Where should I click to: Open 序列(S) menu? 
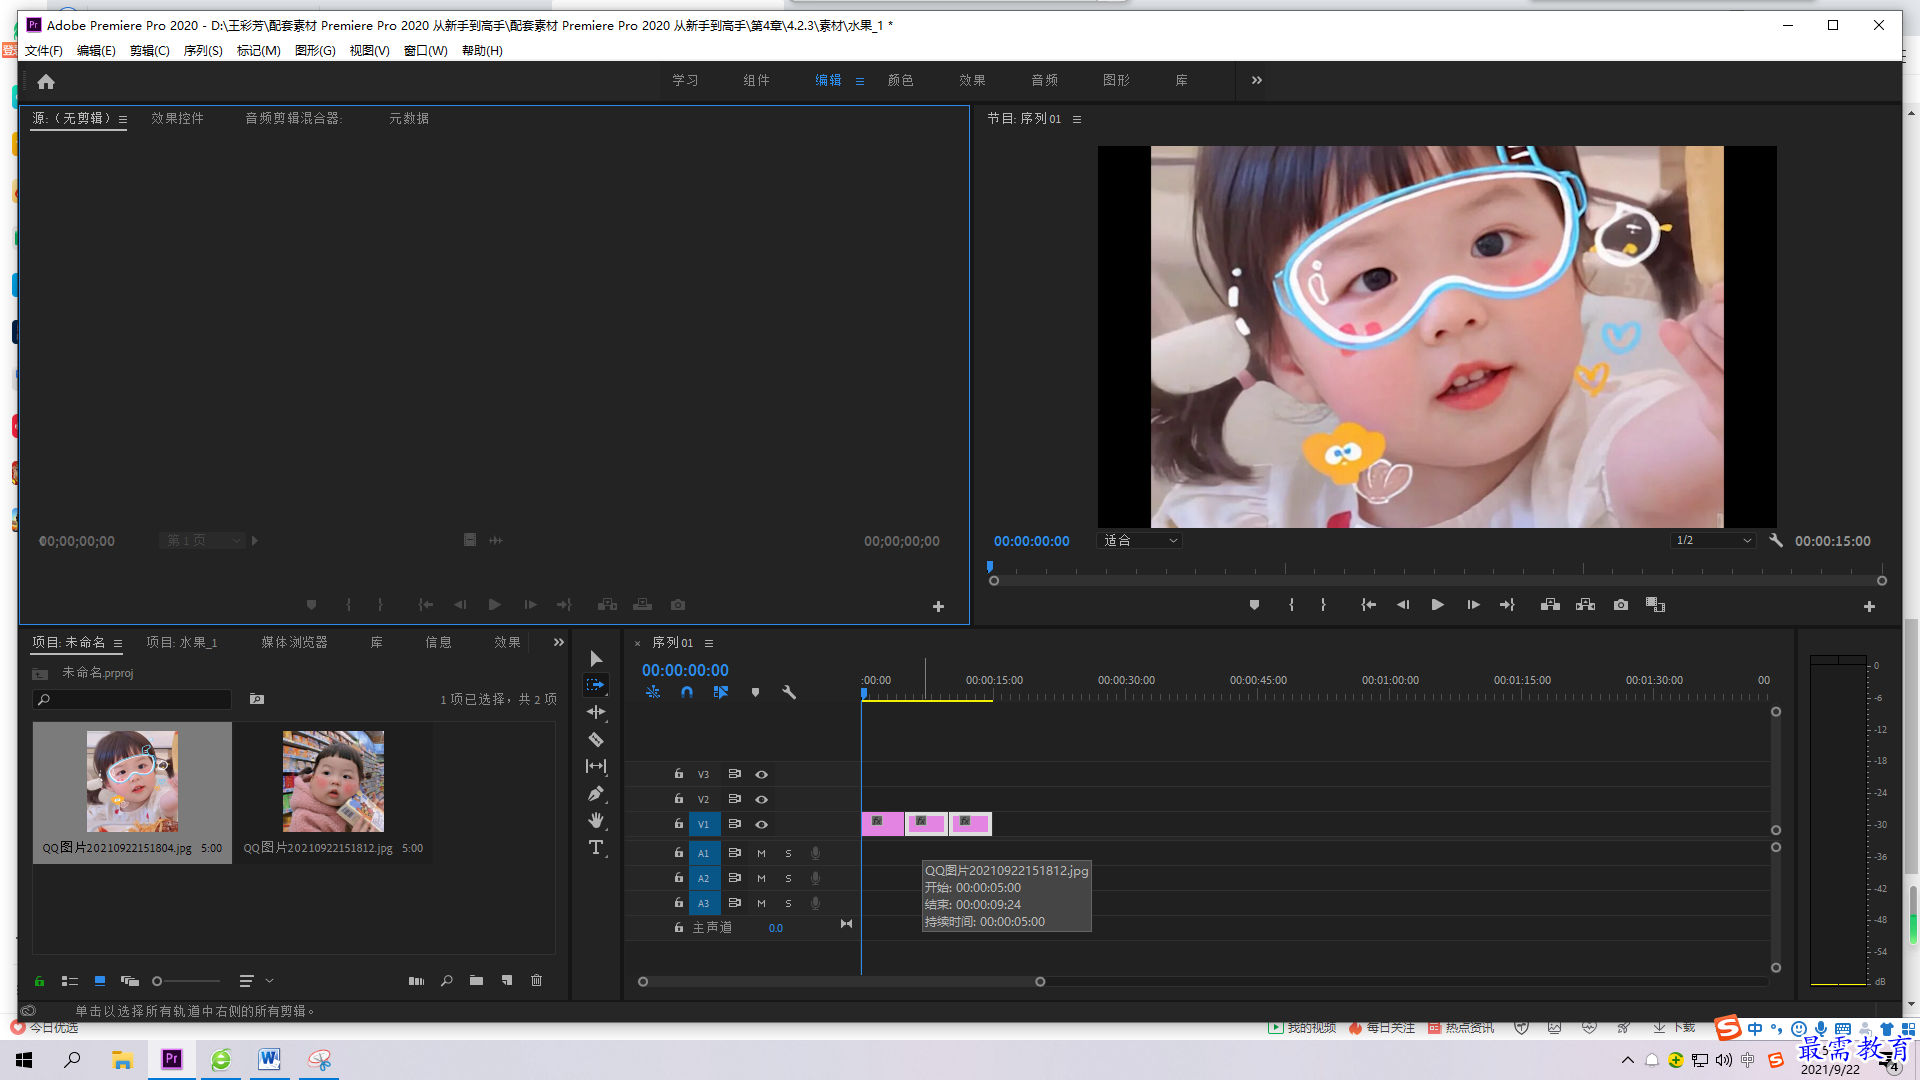(203, 50)
